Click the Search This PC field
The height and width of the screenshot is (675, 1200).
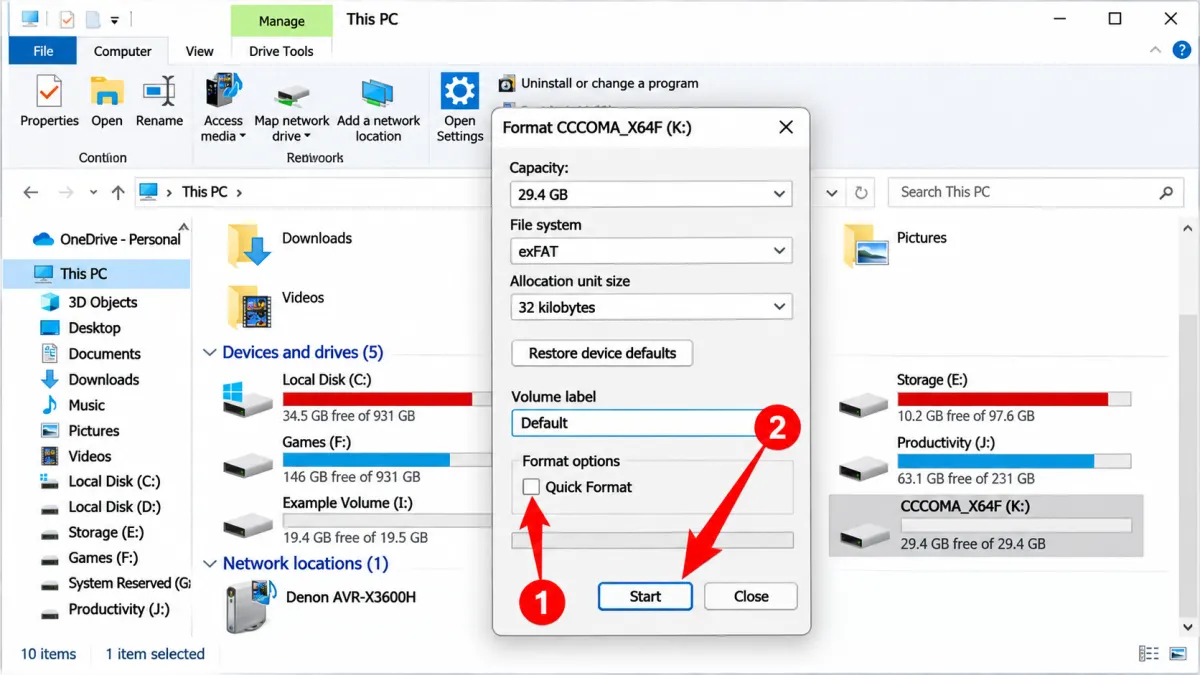(x=1034, y=192)
